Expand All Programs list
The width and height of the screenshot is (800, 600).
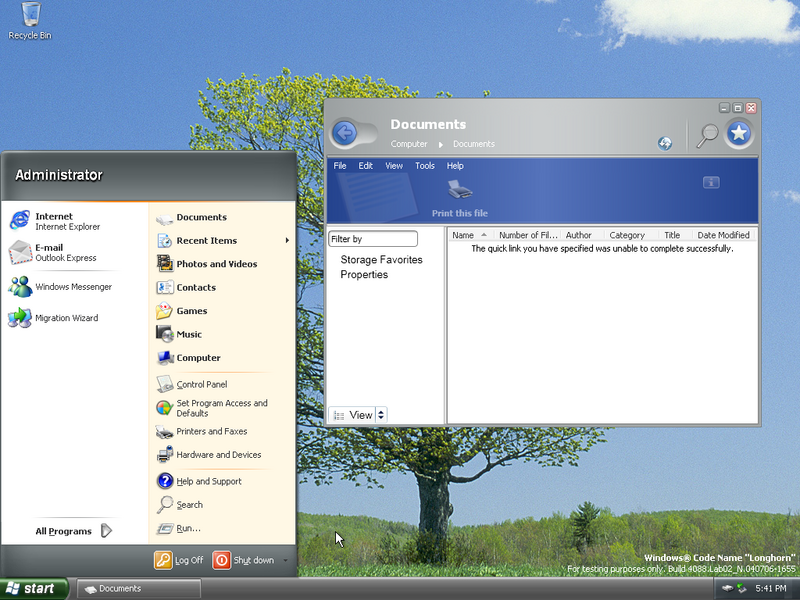click(x=73, y=531)
